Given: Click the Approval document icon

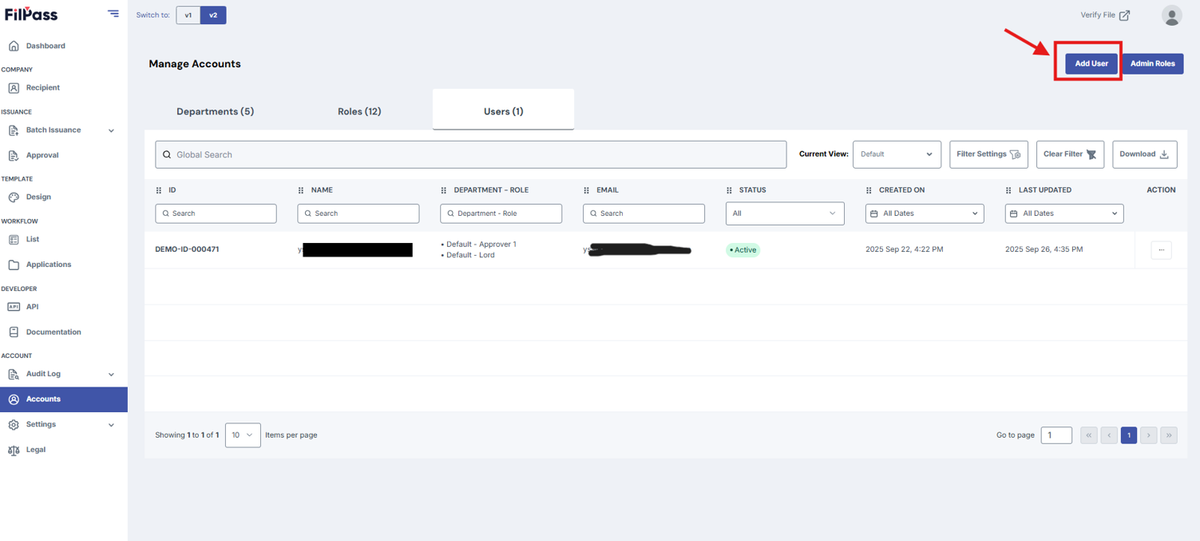Looking at the screenshot, I should pyautogui.click(x=14, y=155).
